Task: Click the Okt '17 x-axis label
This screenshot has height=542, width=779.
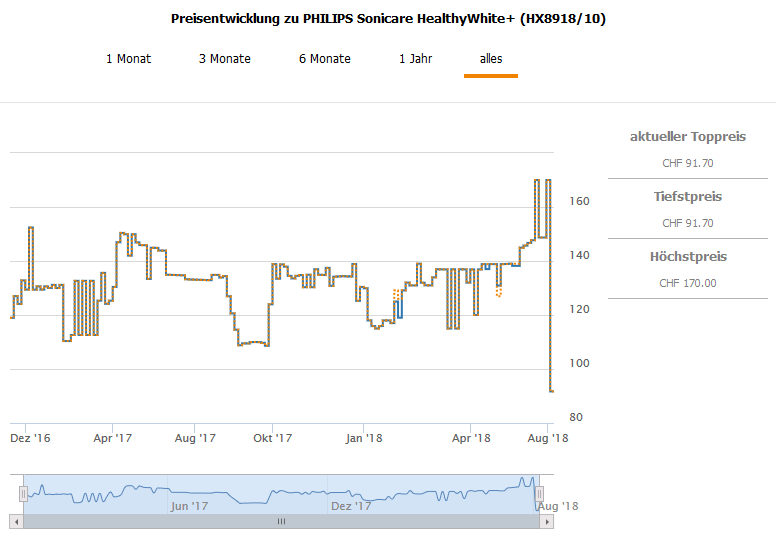Action: click(272, 438)
